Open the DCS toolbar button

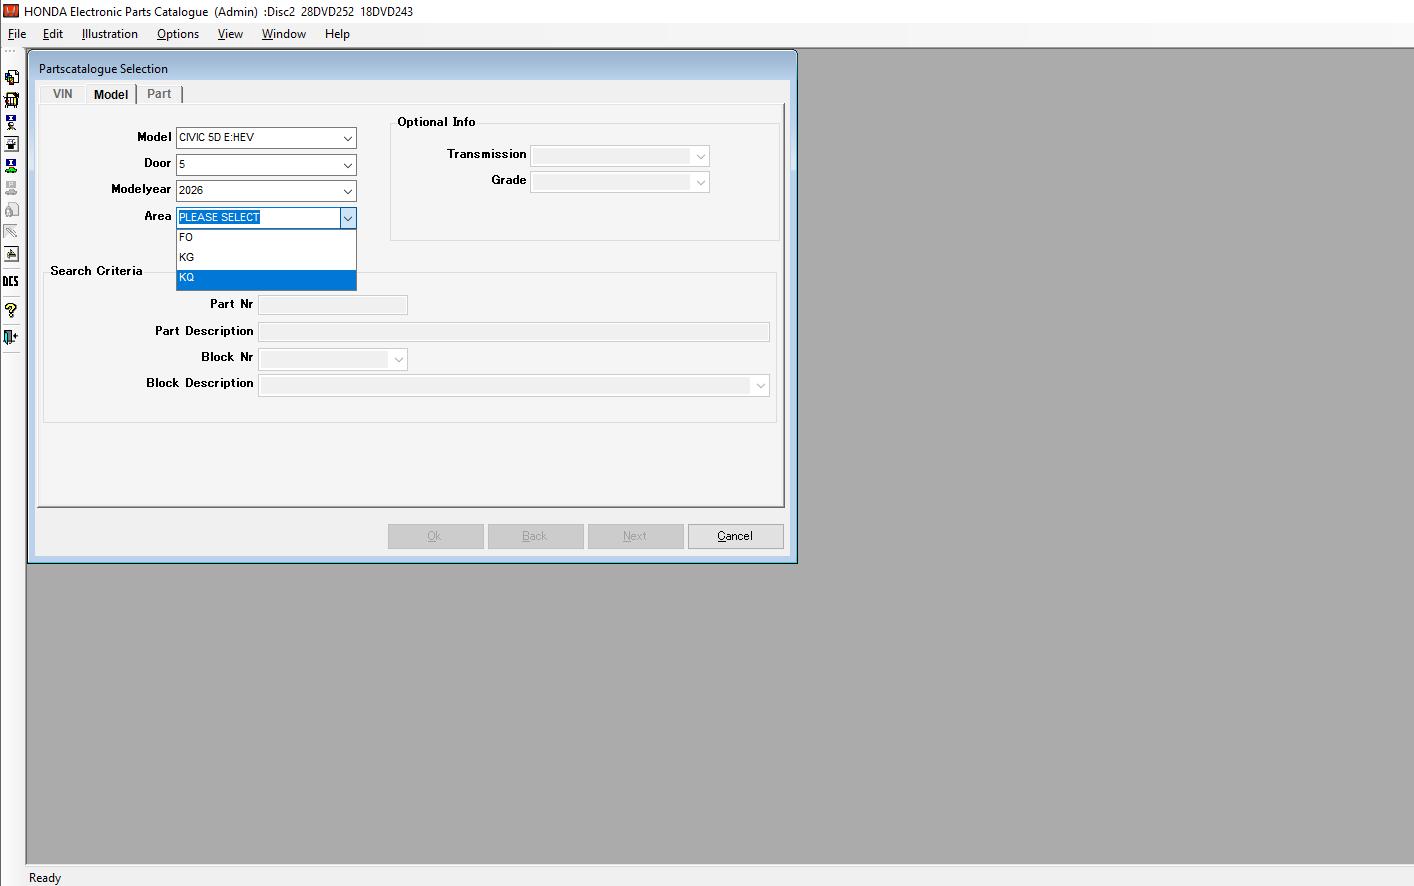click(x=11, y=282)
